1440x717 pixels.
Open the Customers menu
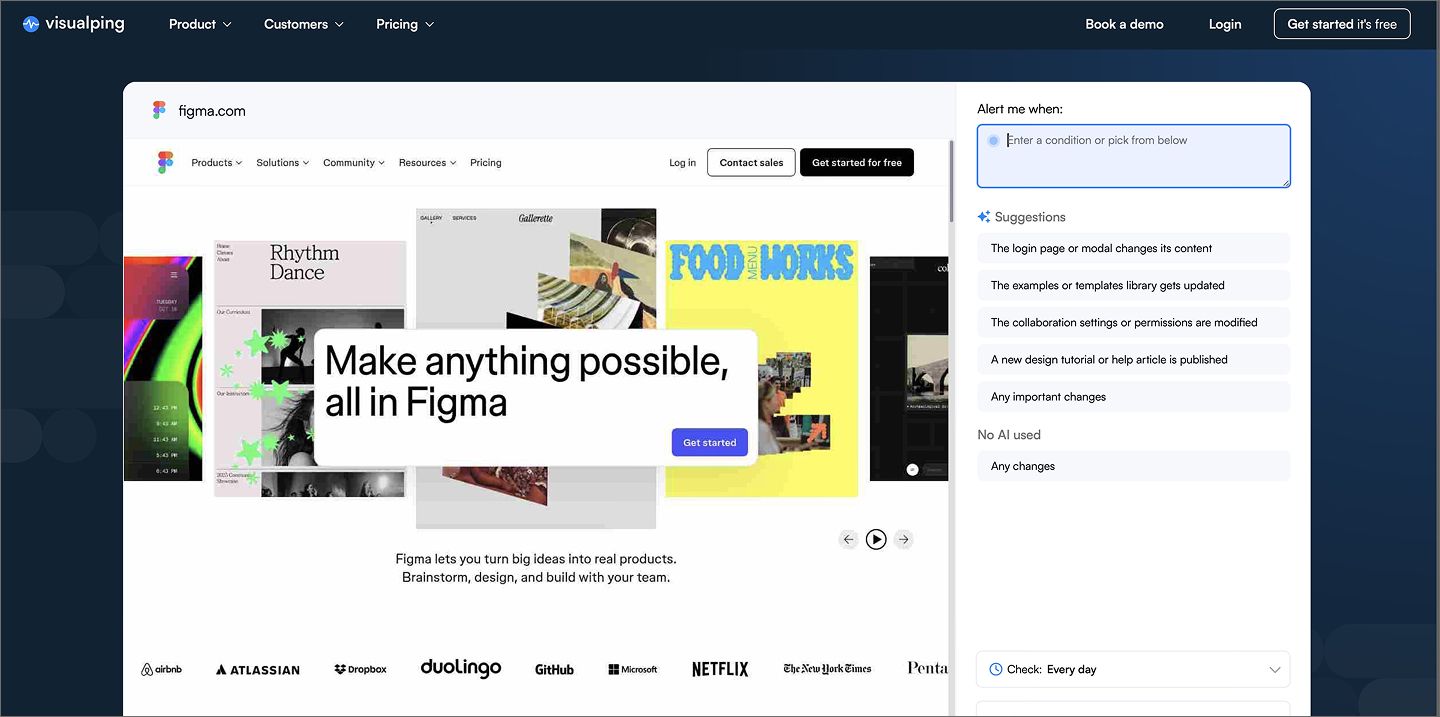[x=303, y=23]
